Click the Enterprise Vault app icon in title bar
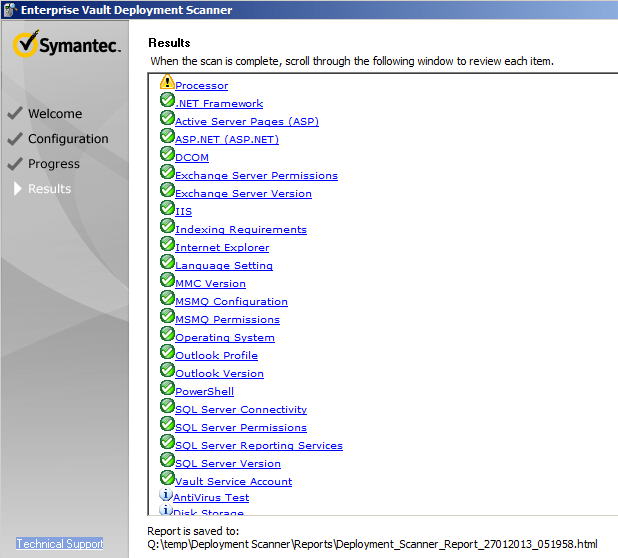618x558 pixels. click(x=9, y=10)
